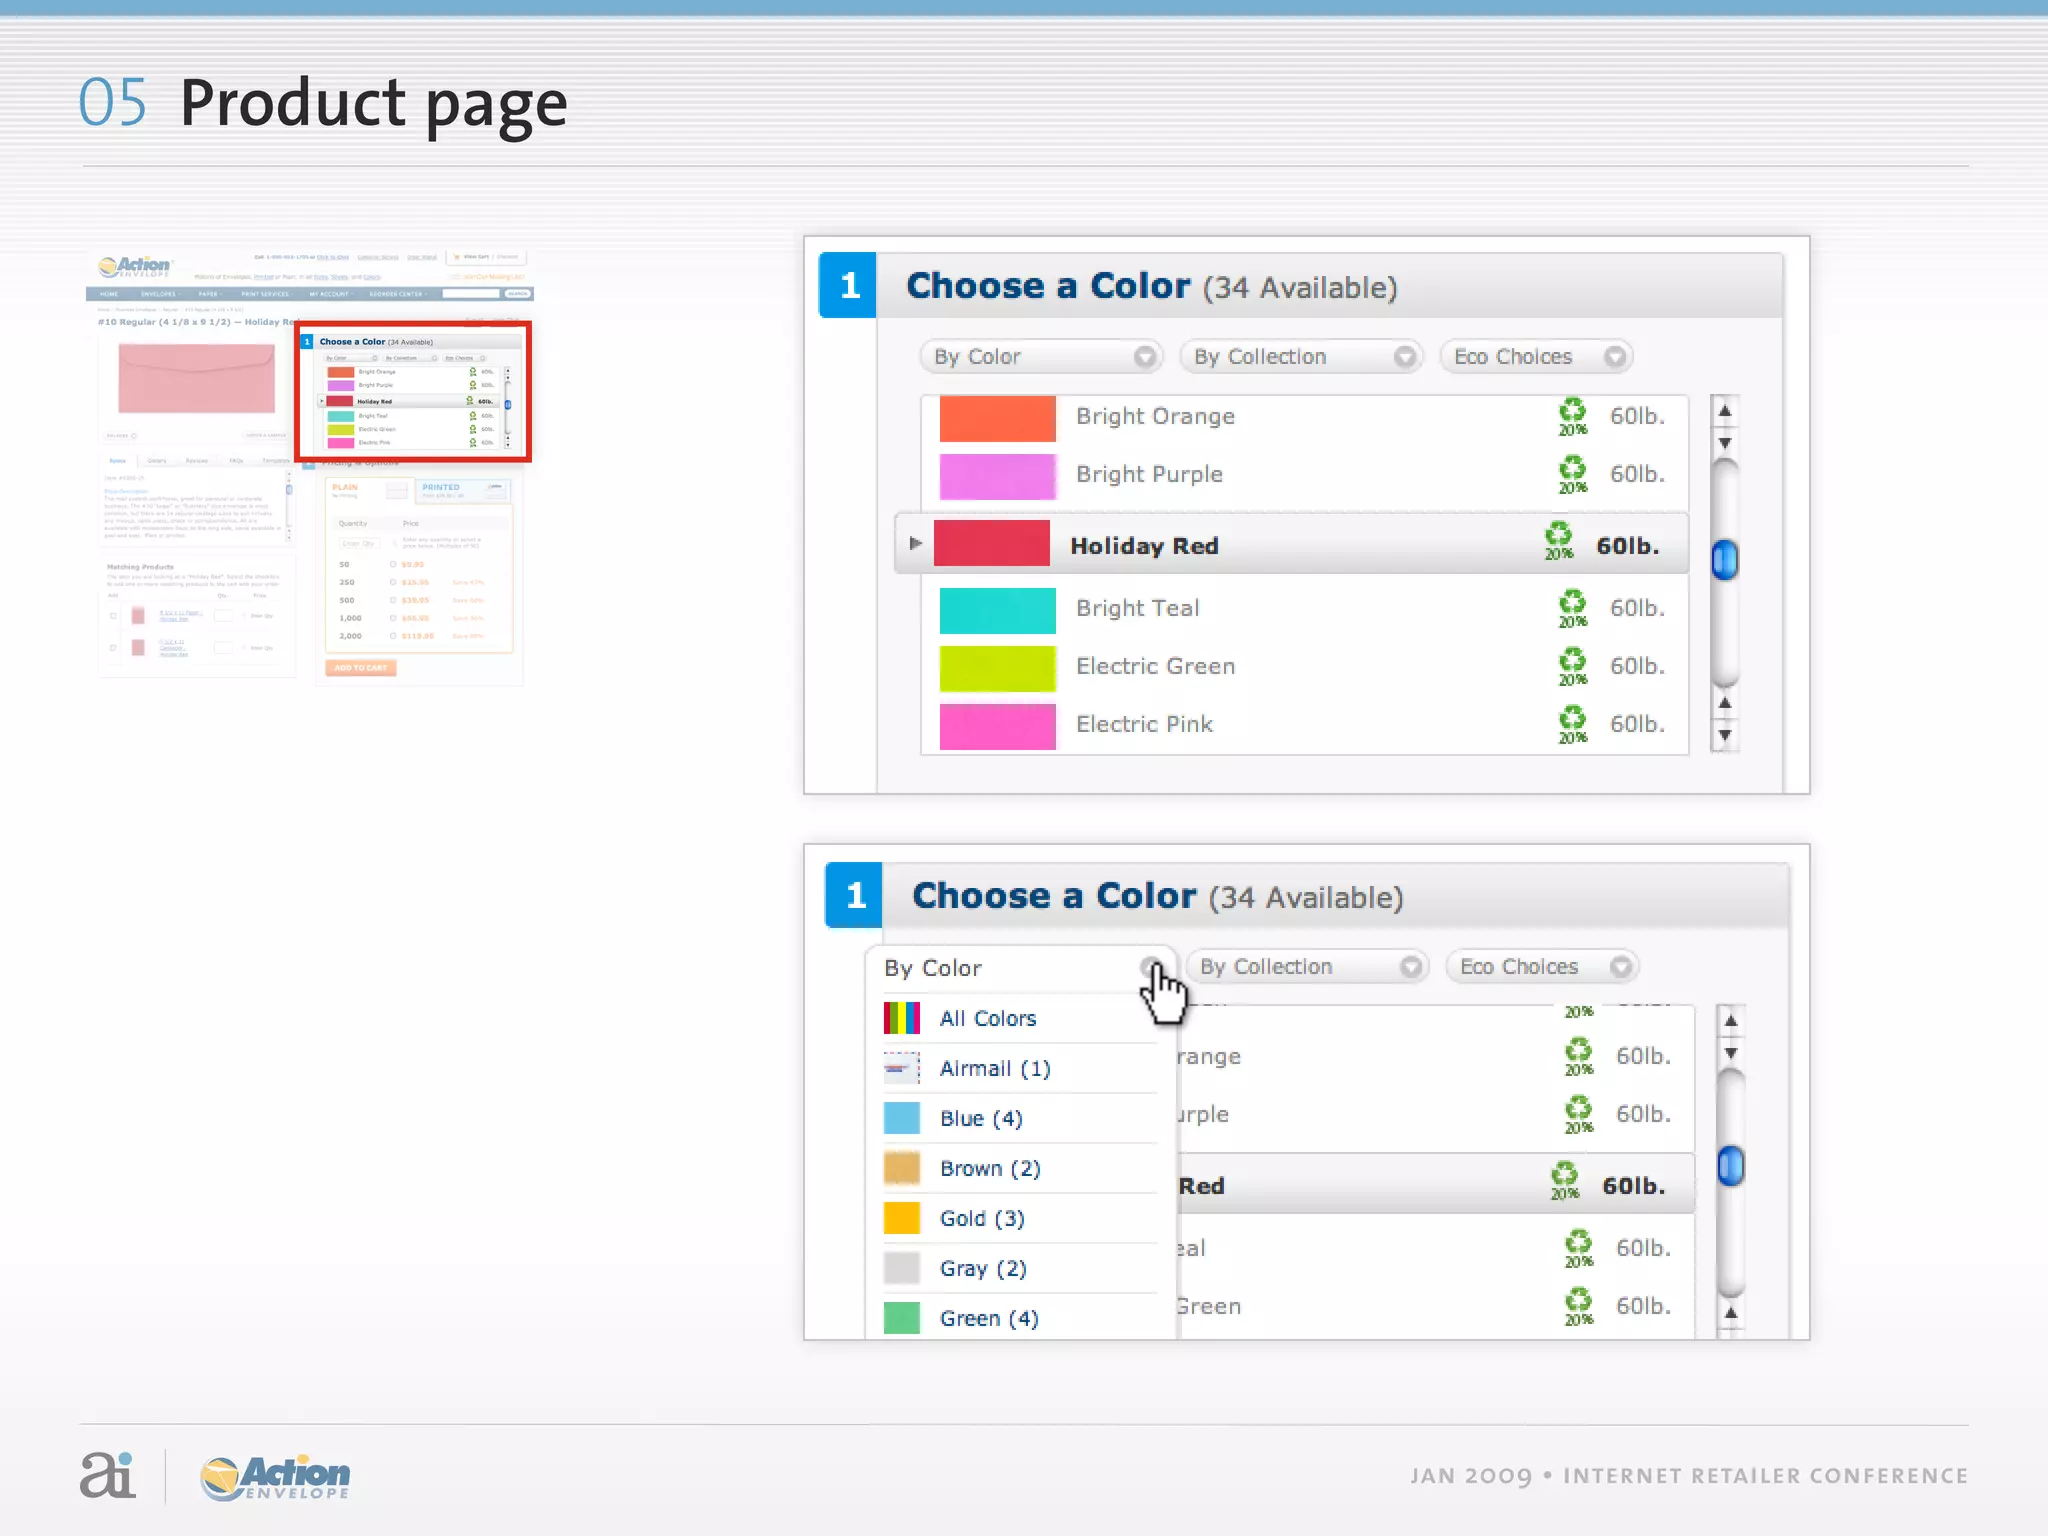The height and width of the screenshot is (1536, 2048).
Task: Choose Gold (3) in the dropdown list
Action: click(x=981, y=1218)
